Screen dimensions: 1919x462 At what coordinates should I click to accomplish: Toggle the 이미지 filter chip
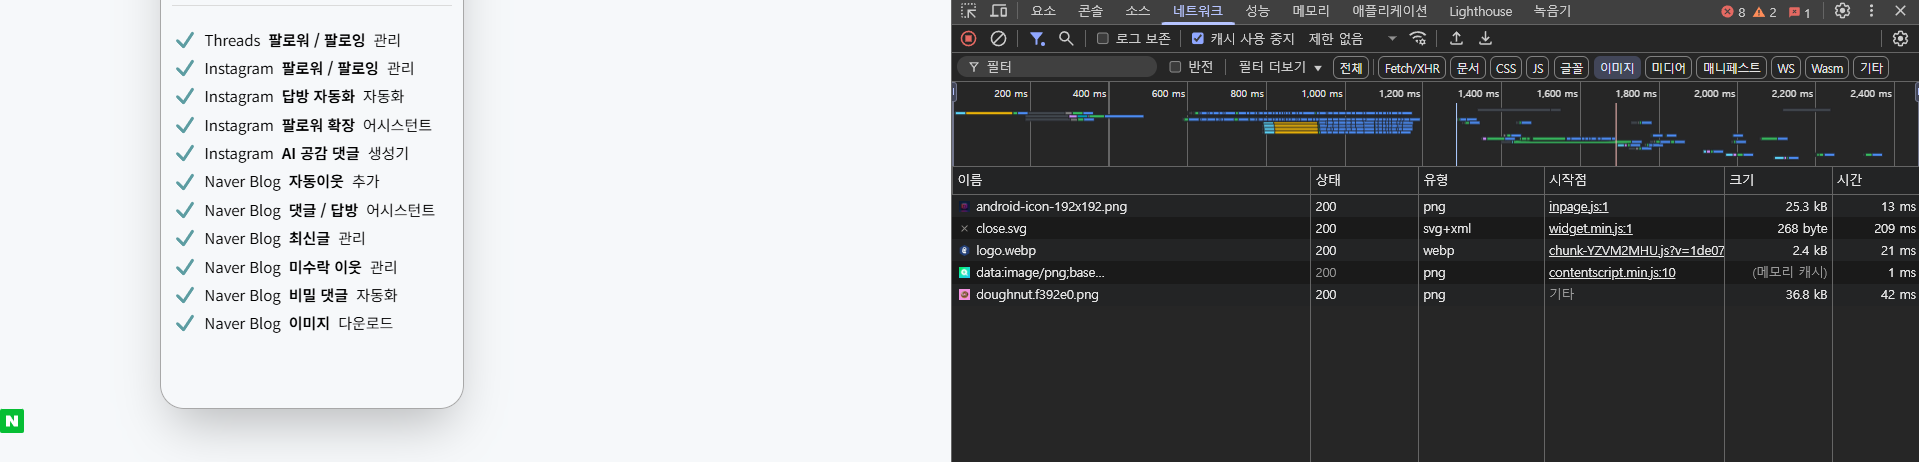coord(1616,68)
